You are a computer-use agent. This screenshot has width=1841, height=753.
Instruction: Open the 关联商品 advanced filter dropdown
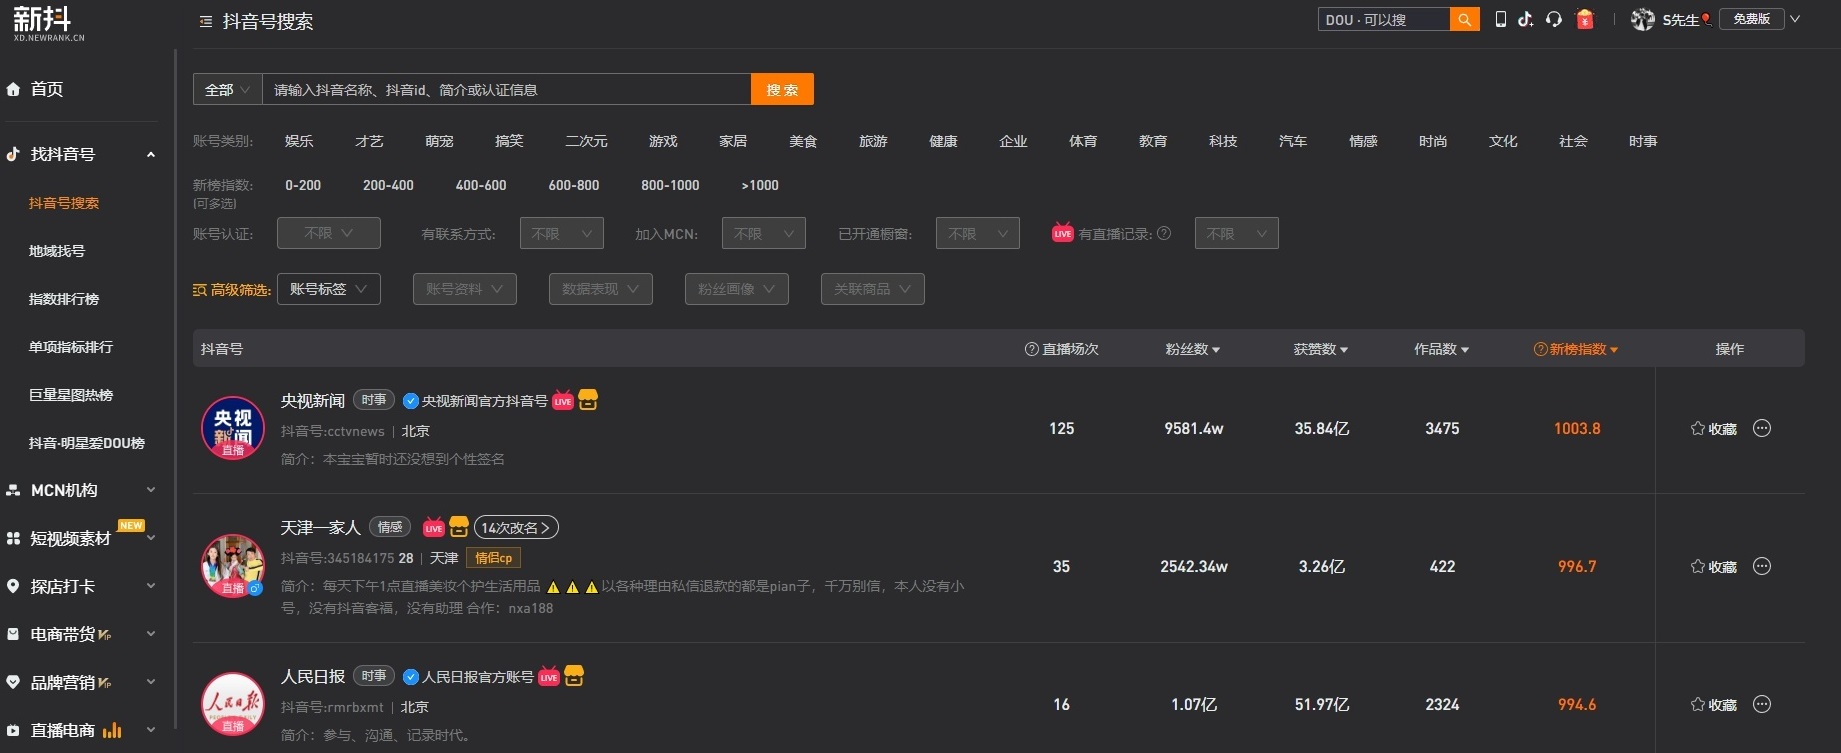(873, 289)
